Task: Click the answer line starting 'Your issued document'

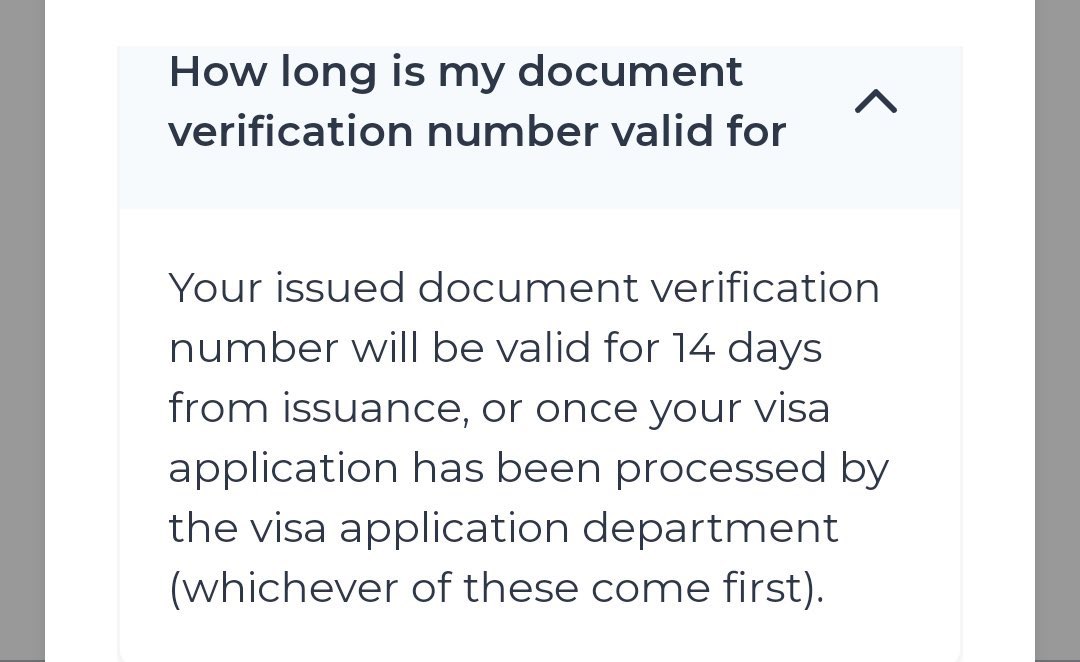Action: 524,288
